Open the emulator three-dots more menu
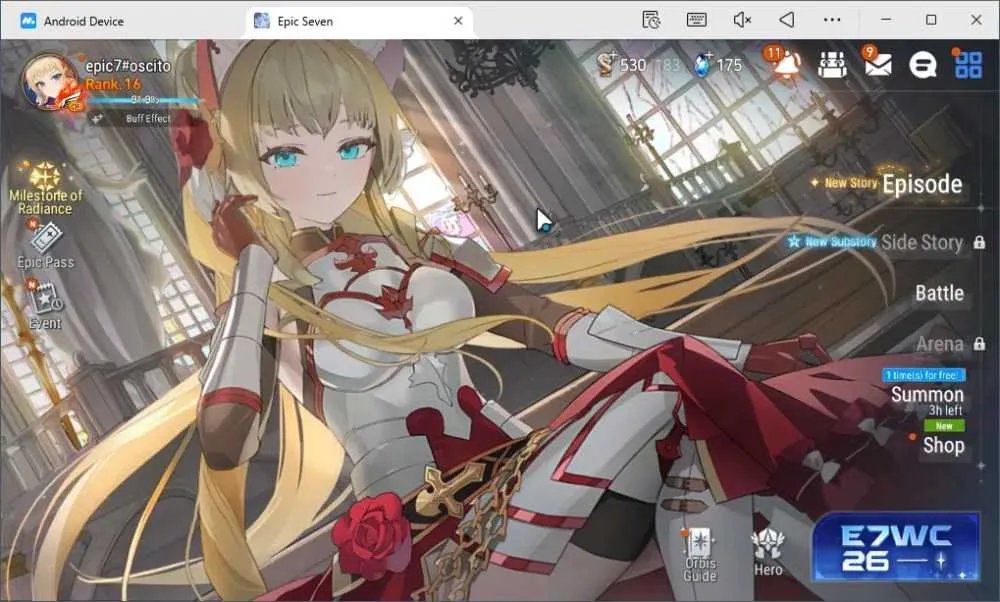1000x602 pixels. pos(832,20)
